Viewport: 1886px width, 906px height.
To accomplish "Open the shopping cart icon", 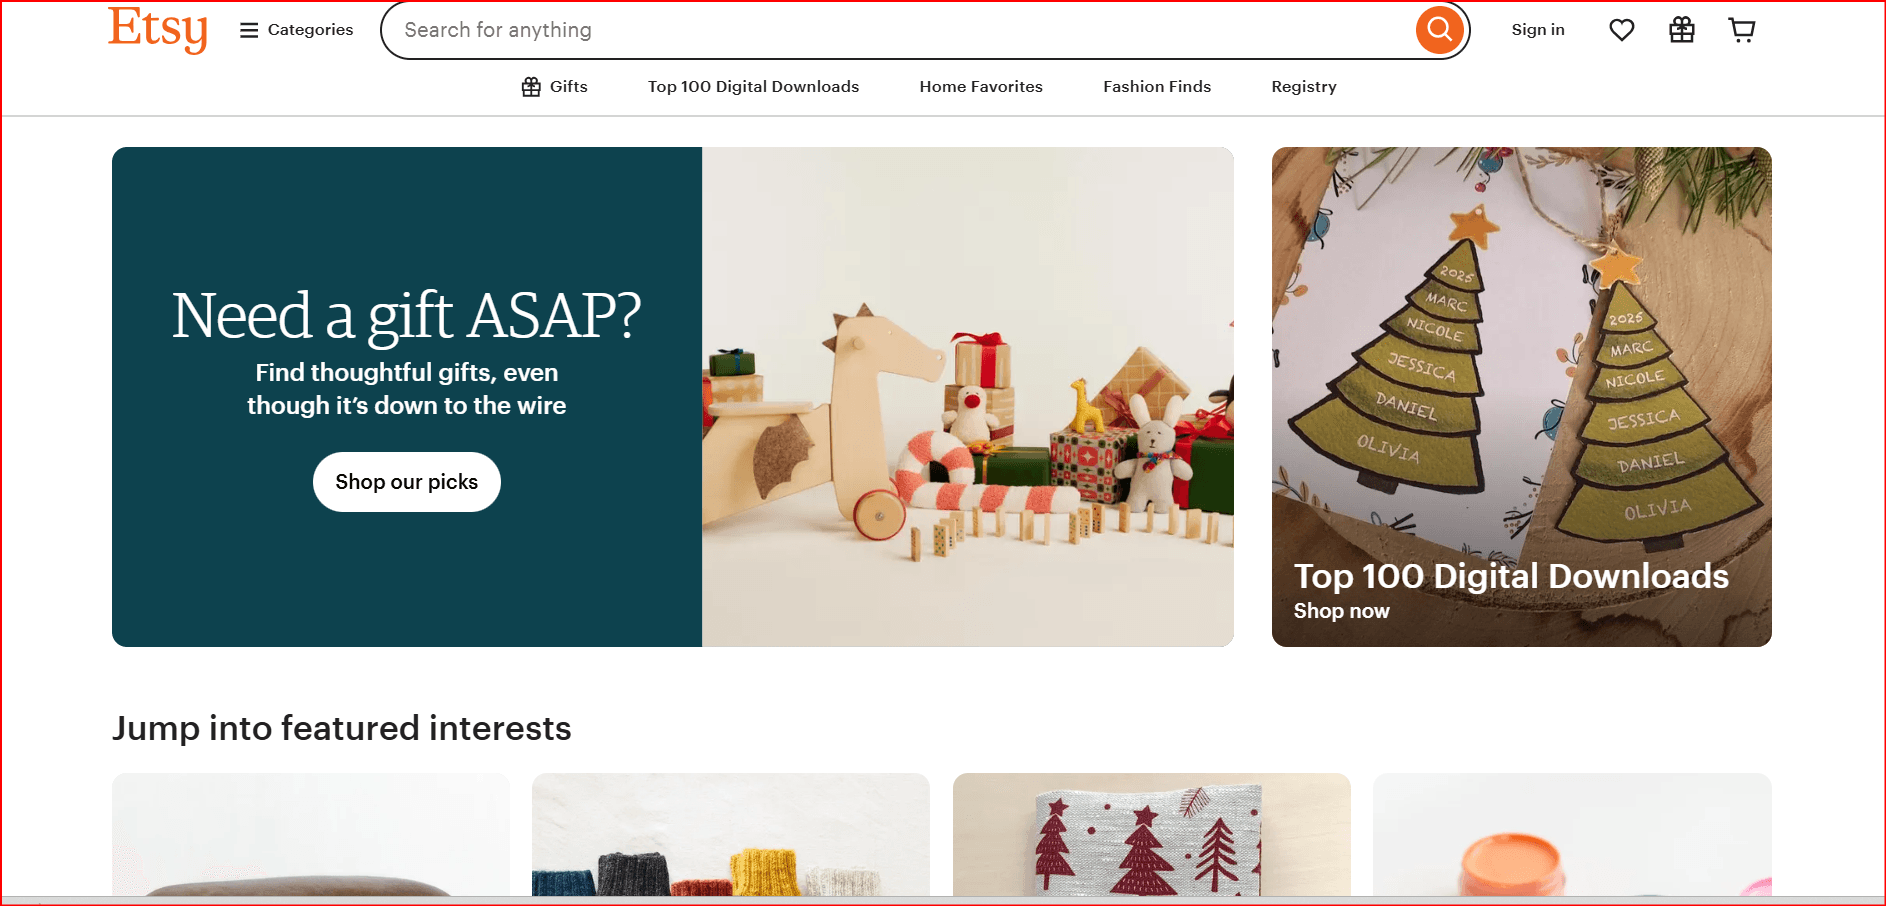I will (1742, 30).
